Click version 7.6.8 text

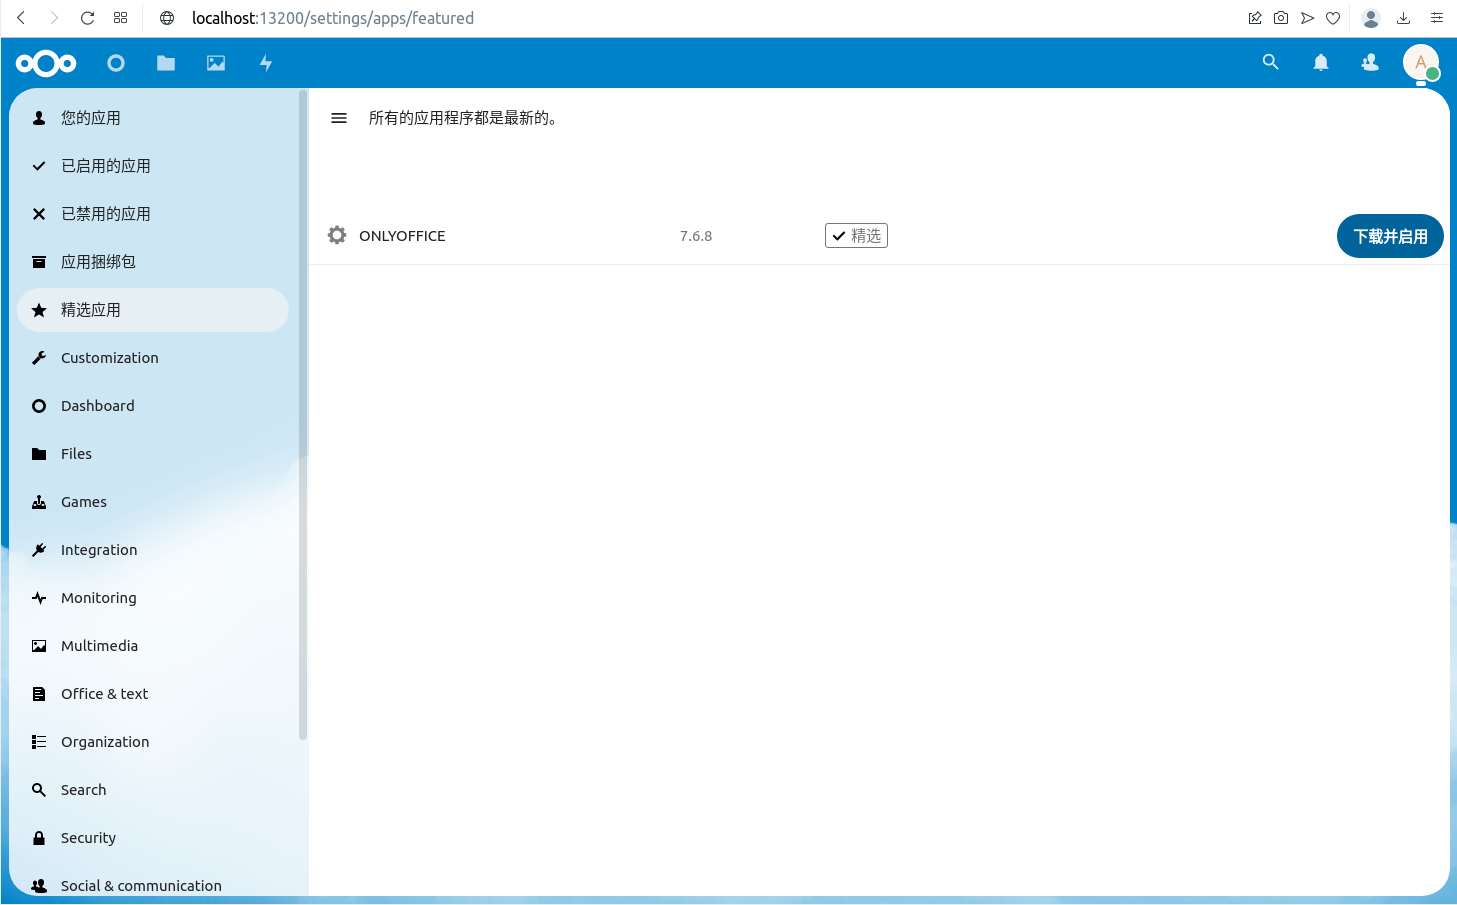(x=696, y=236)
